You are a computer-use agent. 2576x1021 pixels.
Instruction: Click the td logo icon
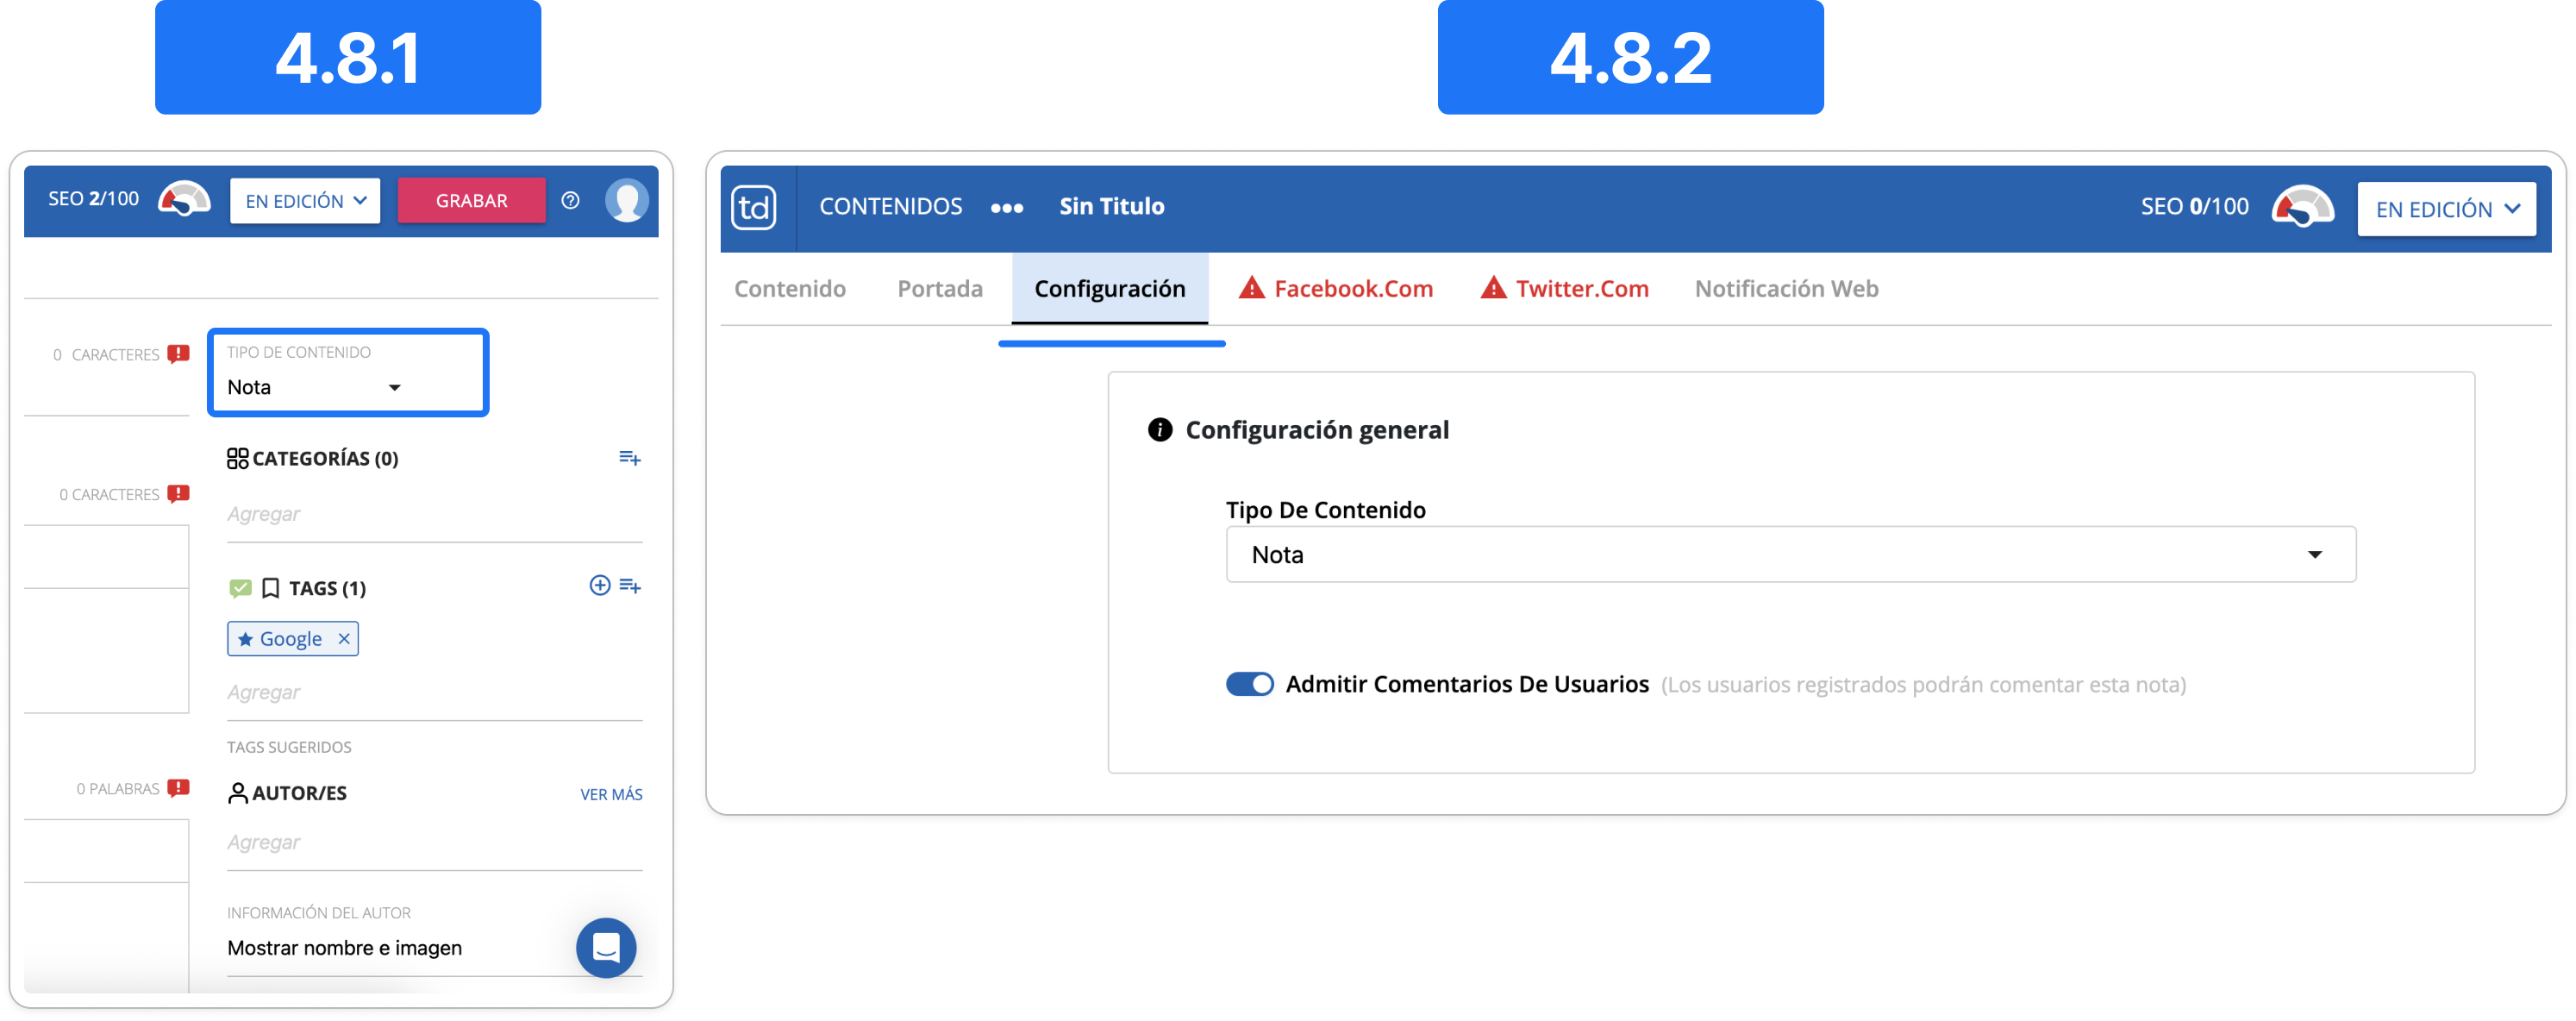753,207
